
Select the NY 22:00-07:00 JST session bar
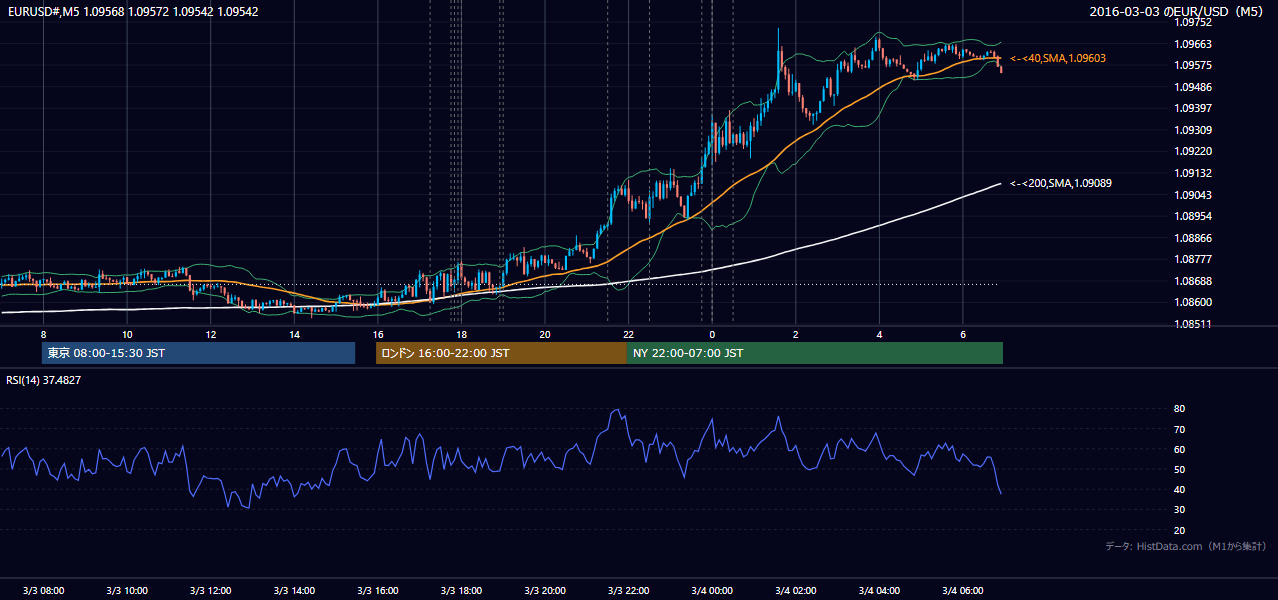(x=815, y=353)
